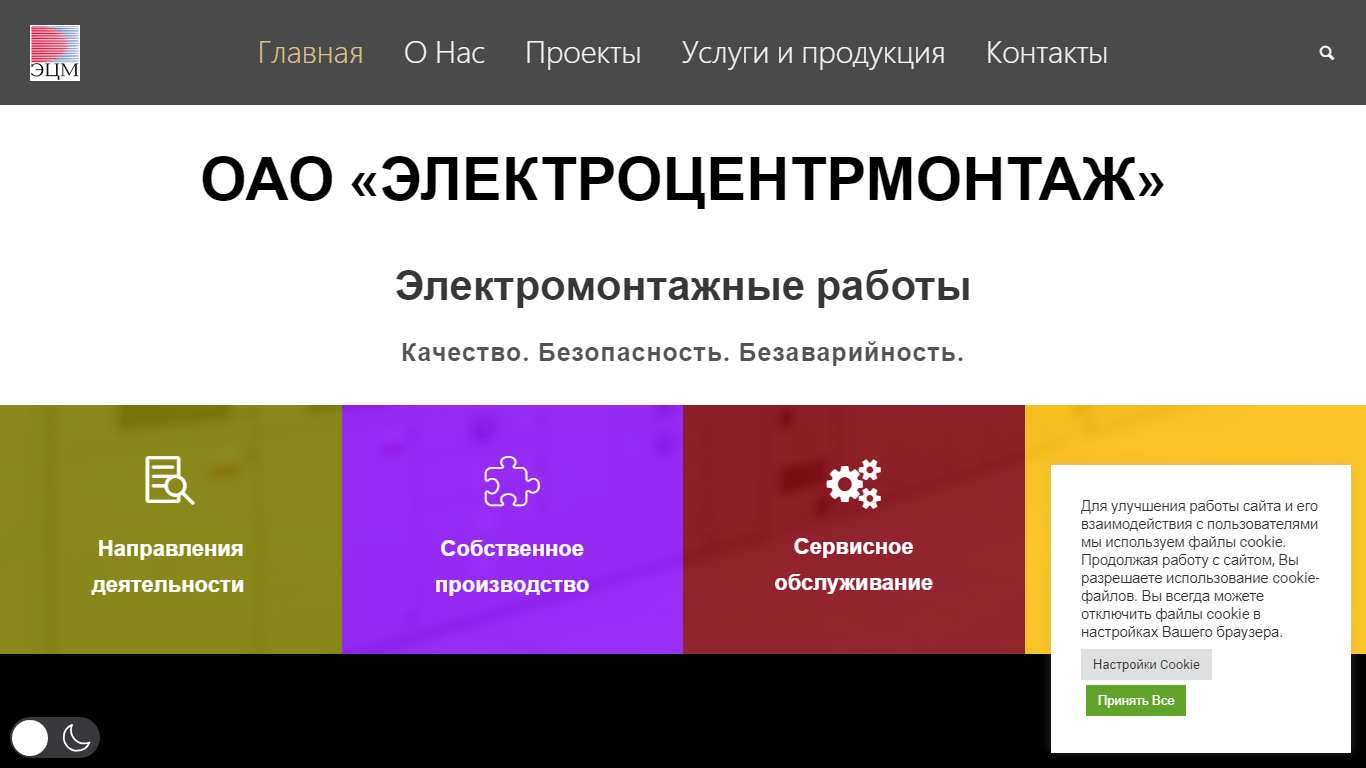This screenshot has width=1366, height=768.
Task: Open the search magnifier icon
Action: click(x=1327, y=53)
